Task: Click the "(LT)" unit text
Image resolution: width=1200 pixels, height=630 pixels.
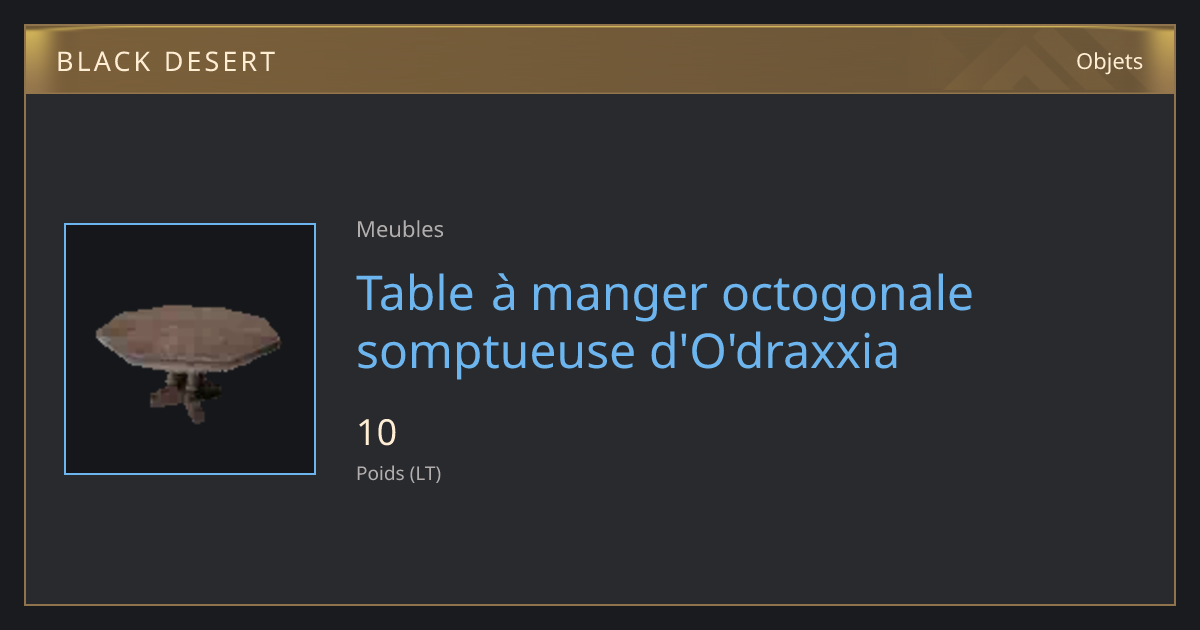Action: [x=425, y=474]
